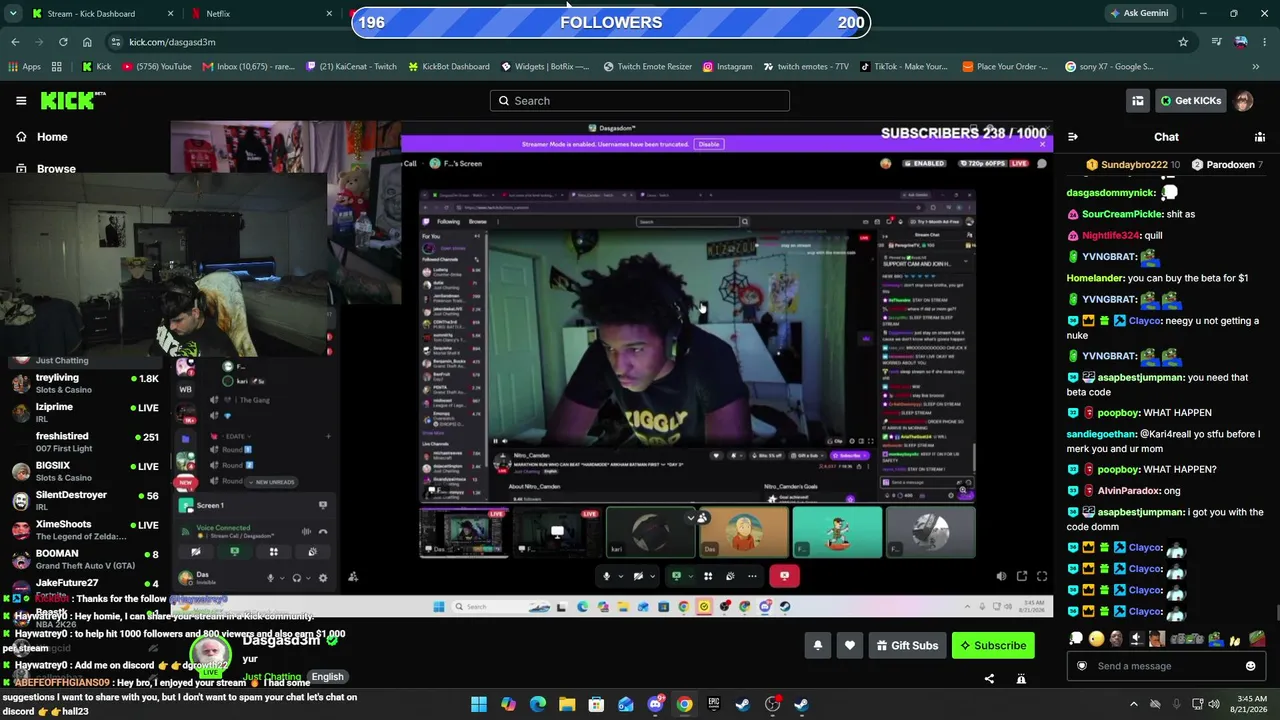Image resolution: width=1280 pixels, height=720 pixels.
Task: Bookmark this page with star icon
Action: [1183, 42]
